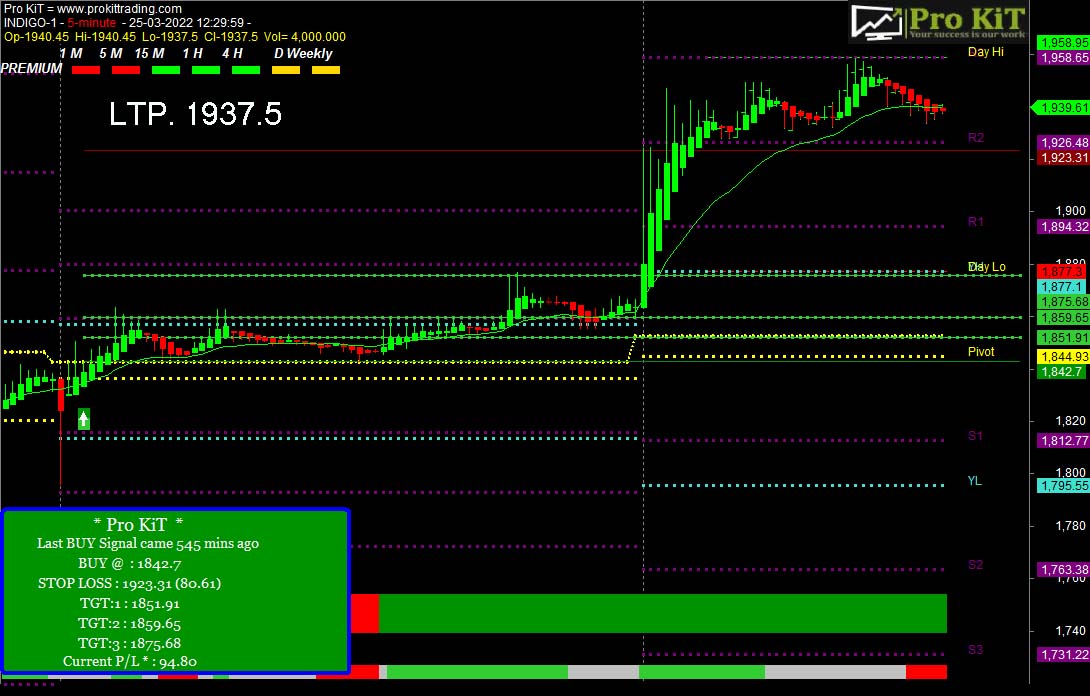Screen dimensions: 1090x696
Task: Select the Day Hi level label
Action: [985, 52]
